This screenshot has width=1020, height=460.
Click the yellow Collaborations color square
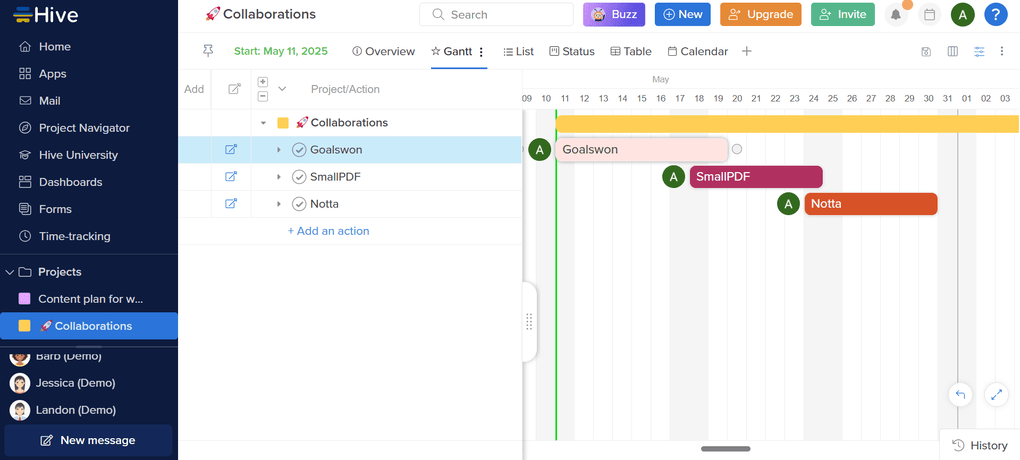[x=283, y=122]
